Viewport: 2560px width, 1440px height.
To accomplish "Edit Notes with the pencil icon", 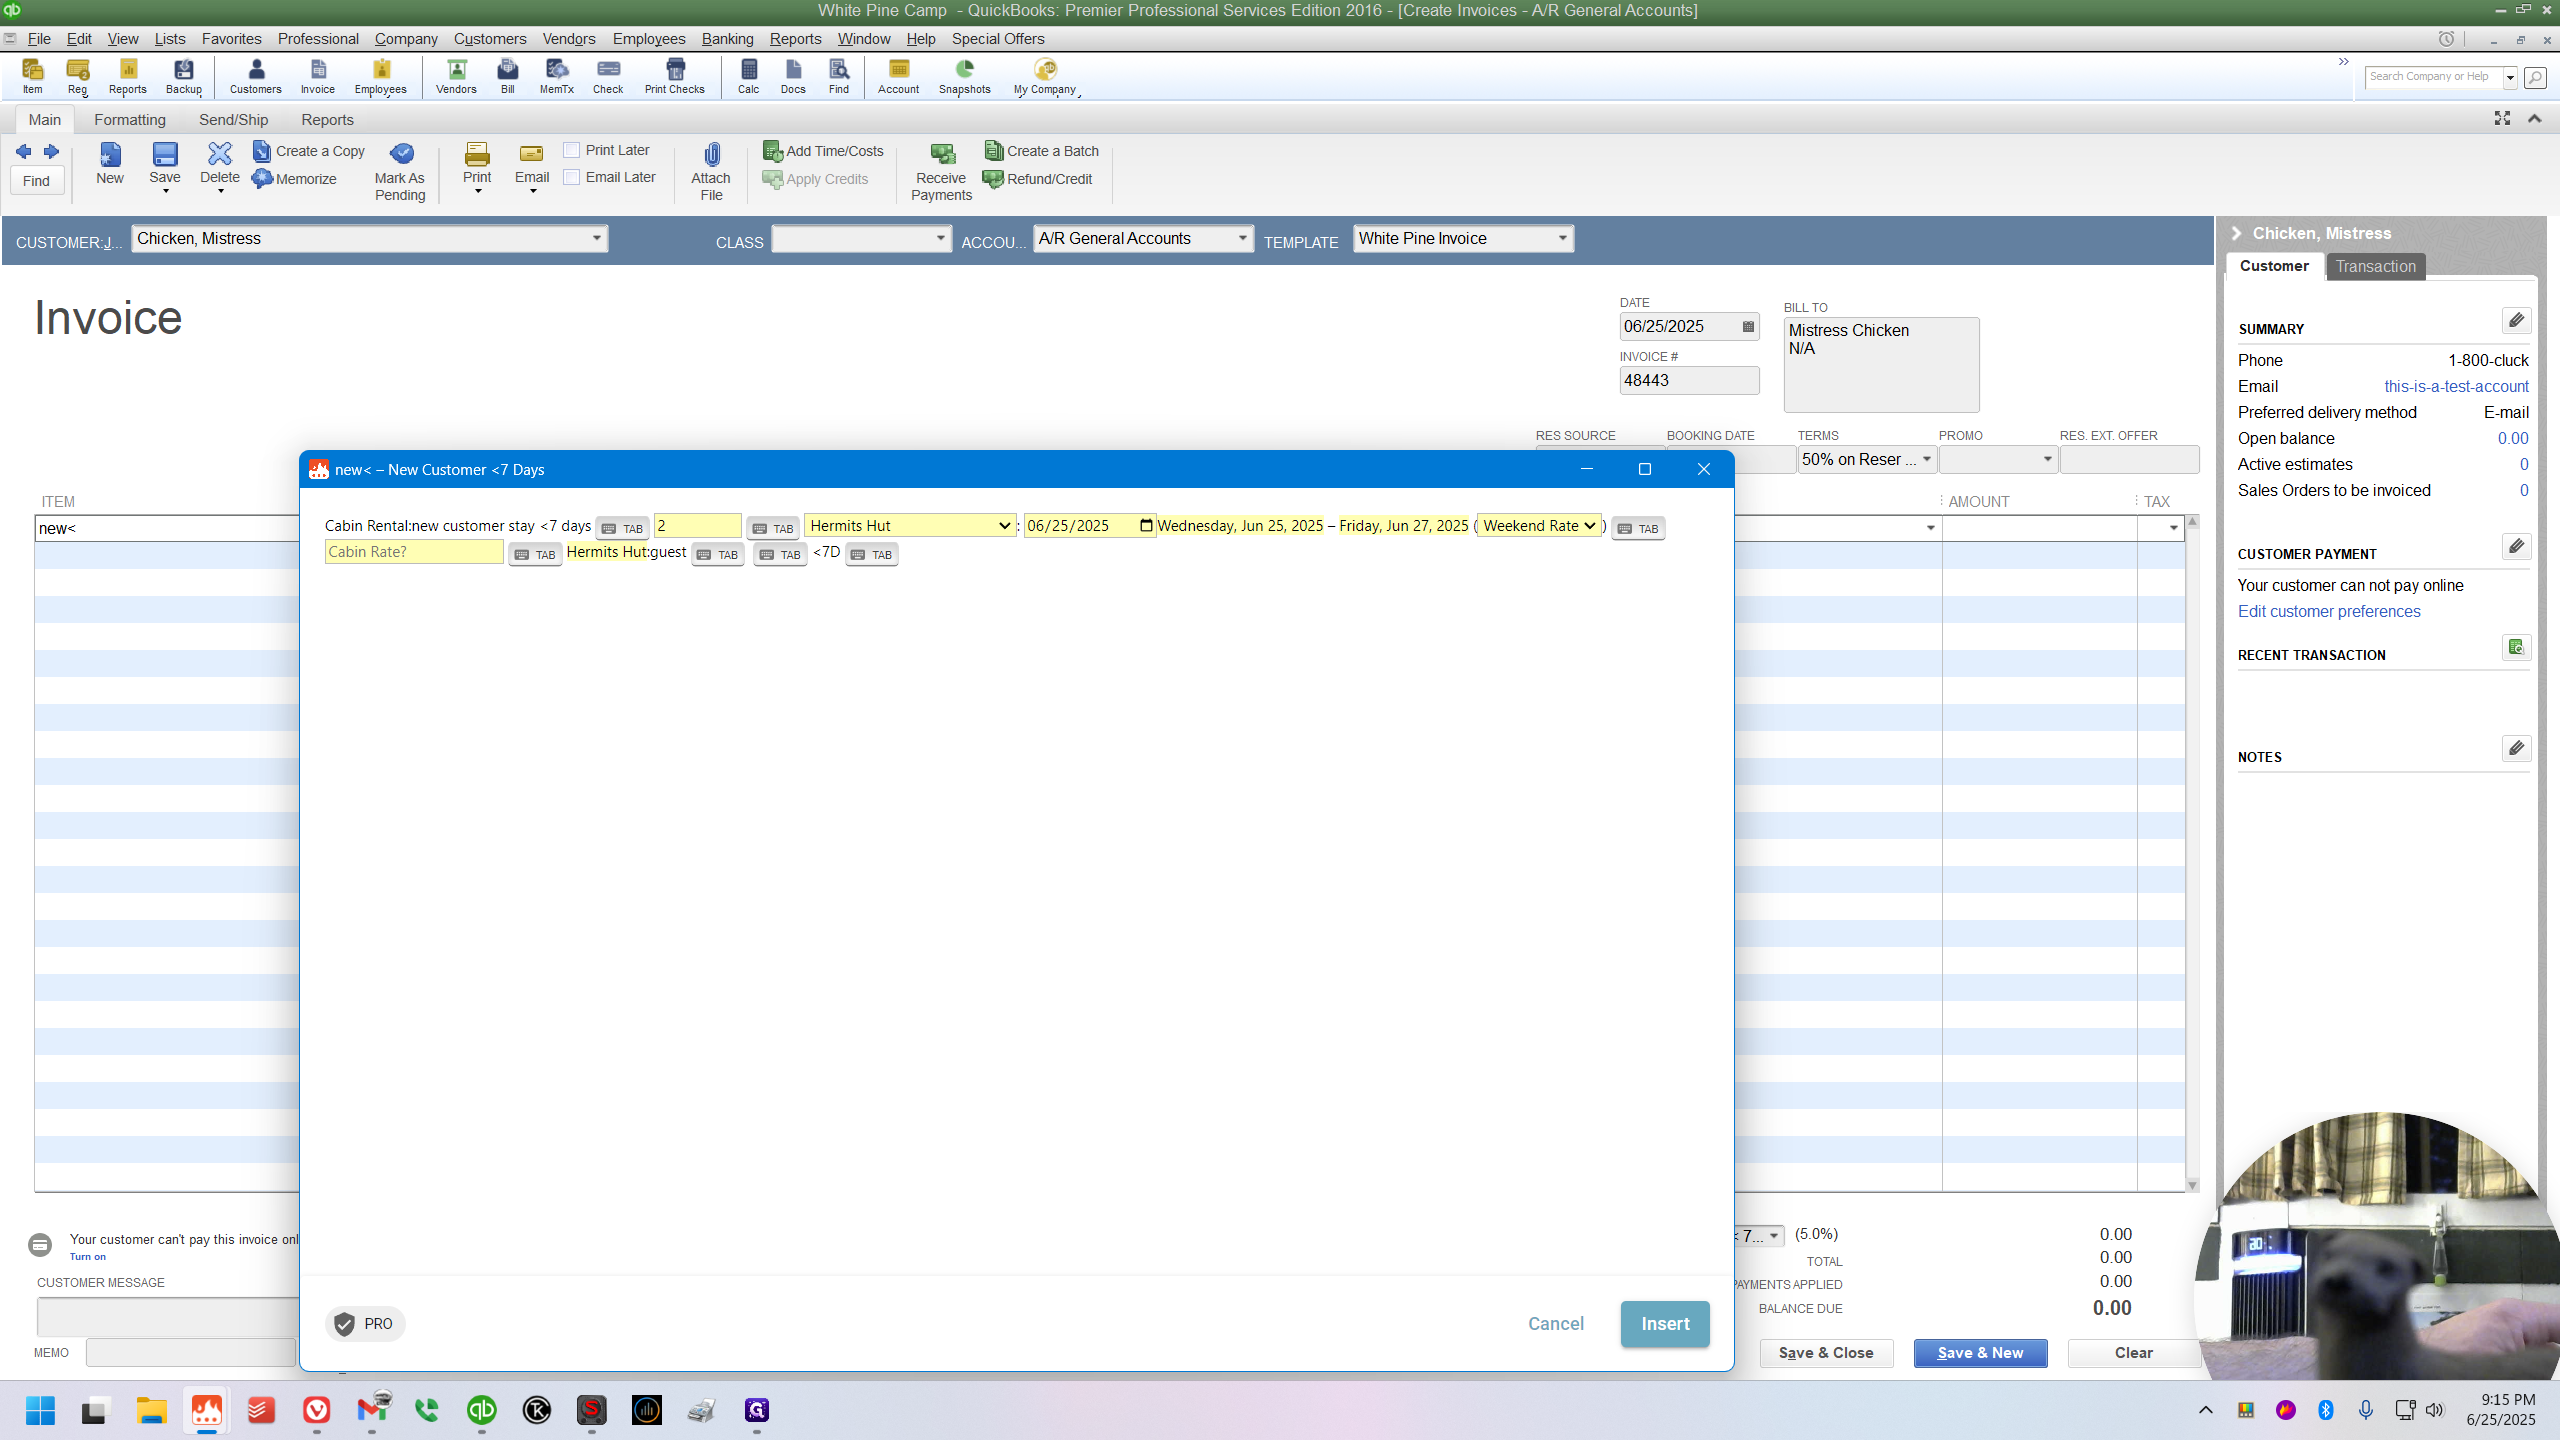I will coord(2516,748).
